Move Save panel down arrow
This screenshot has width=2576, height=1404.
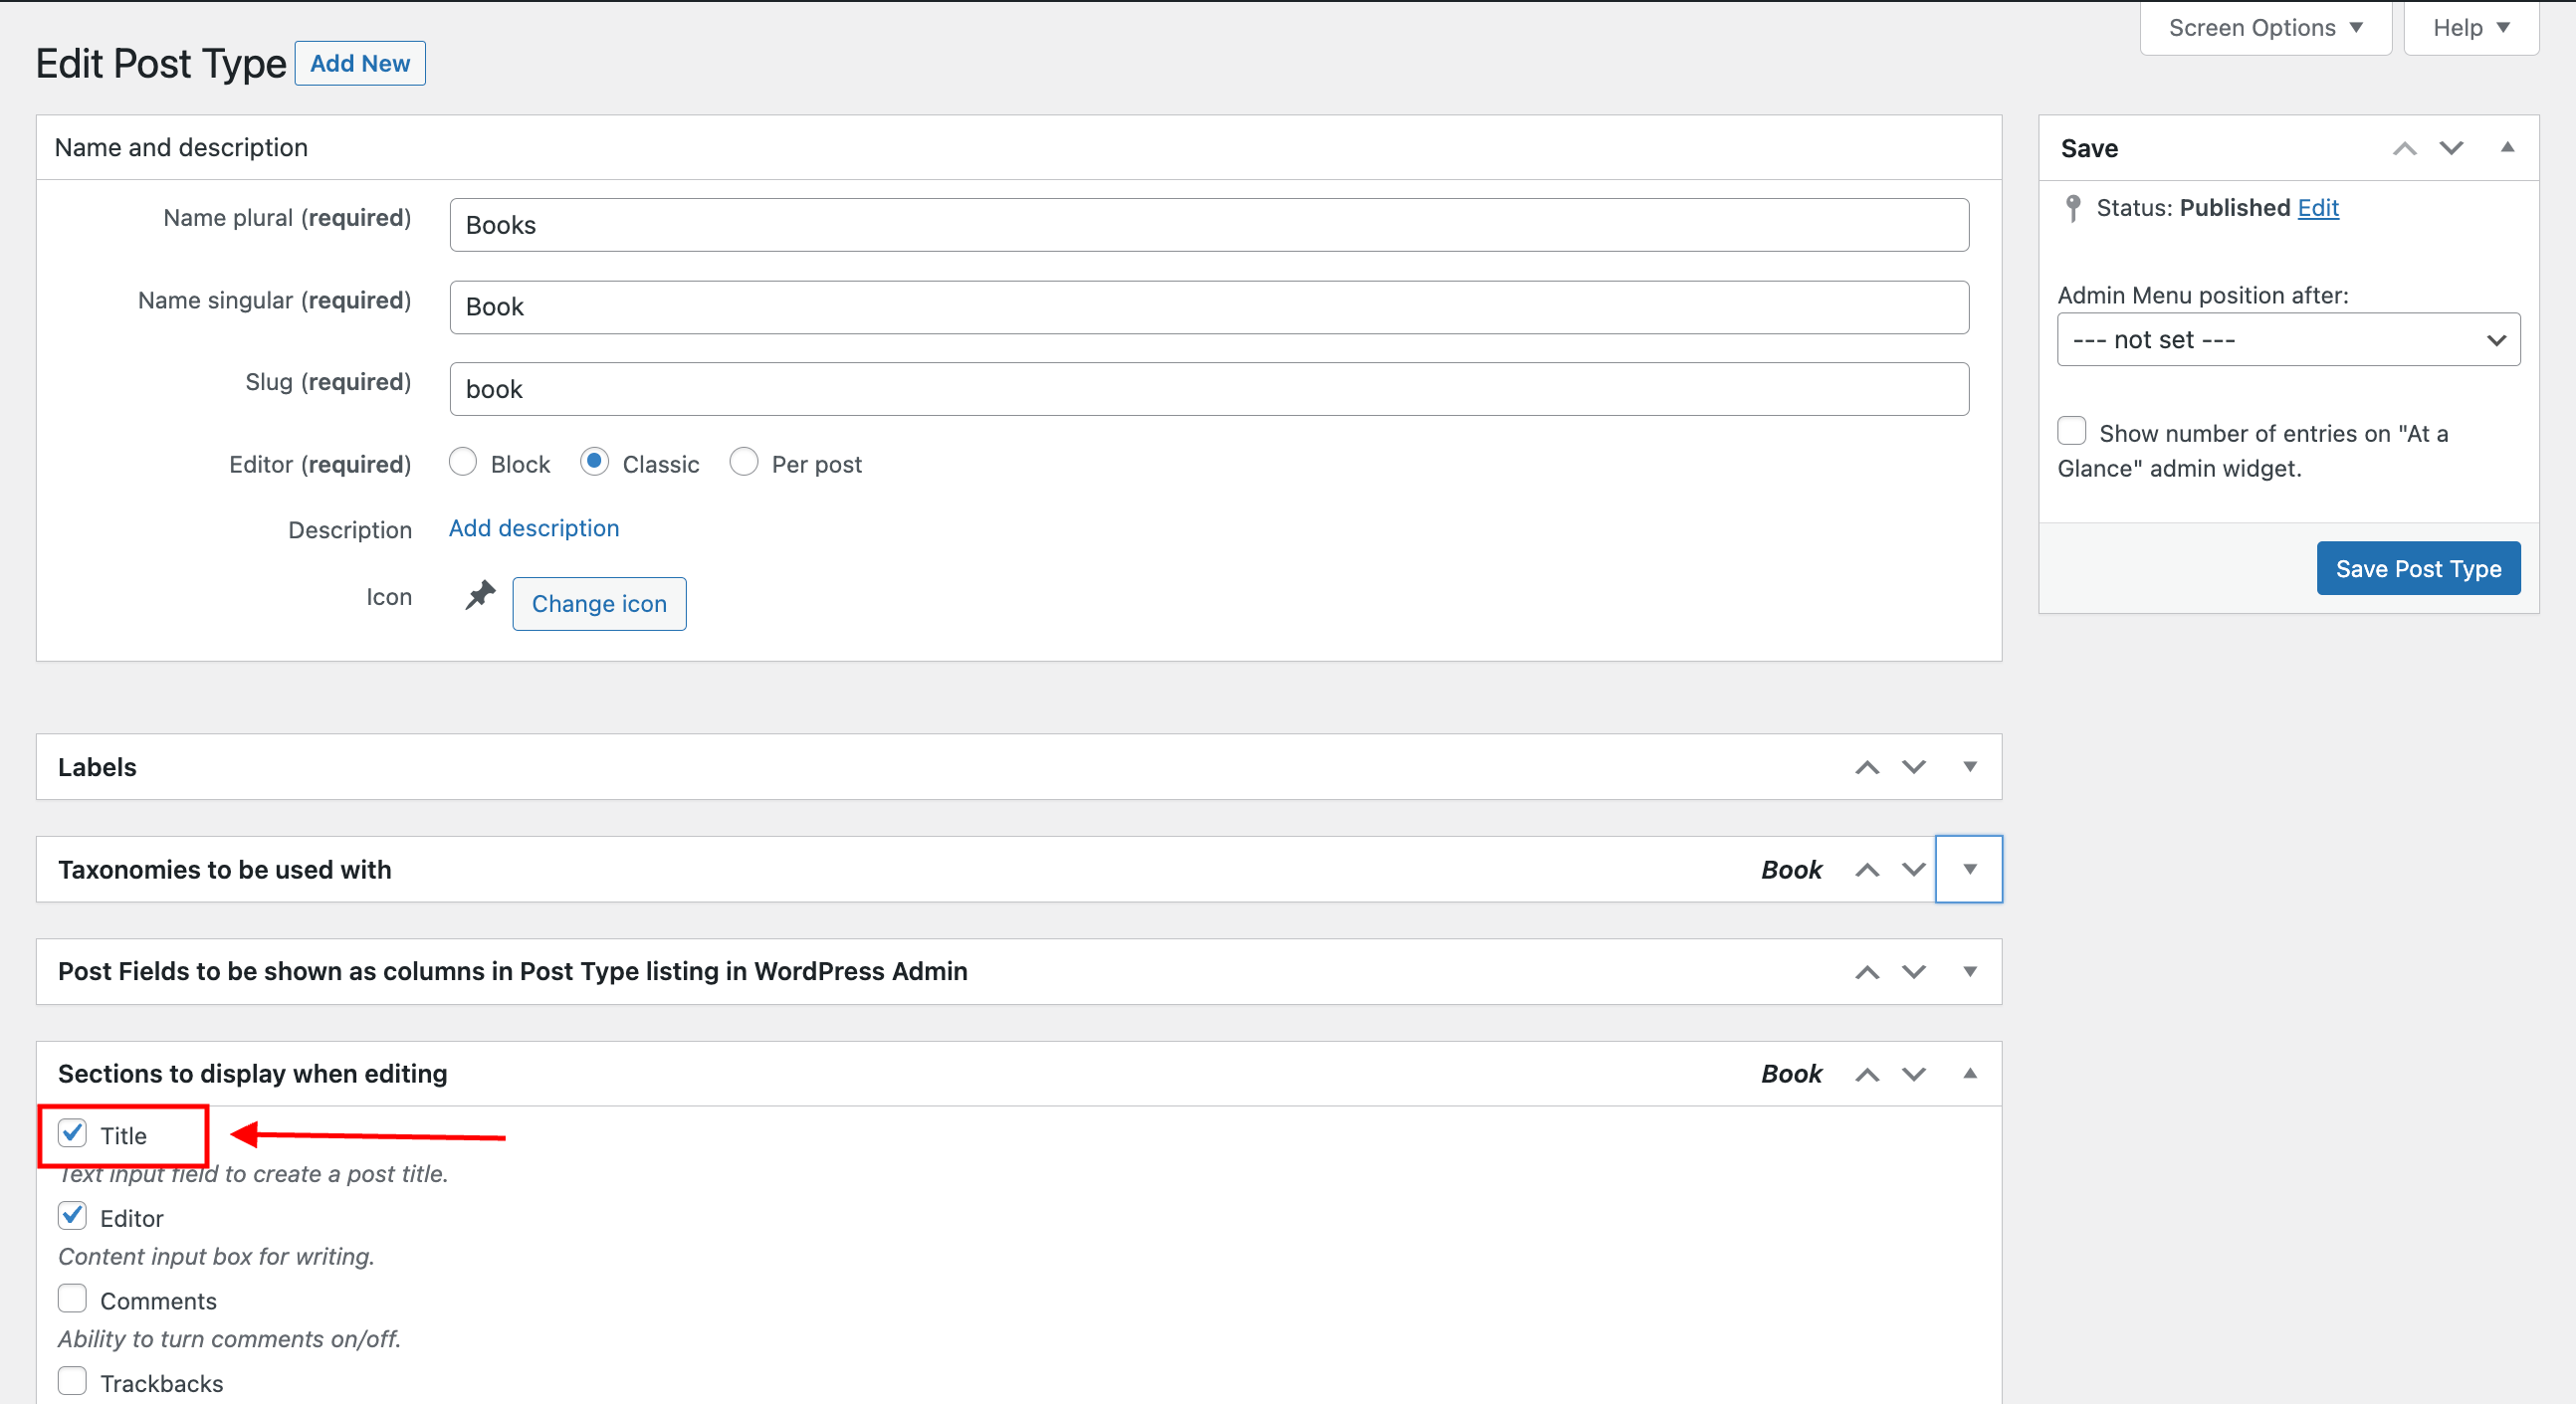pos(2451,148)
